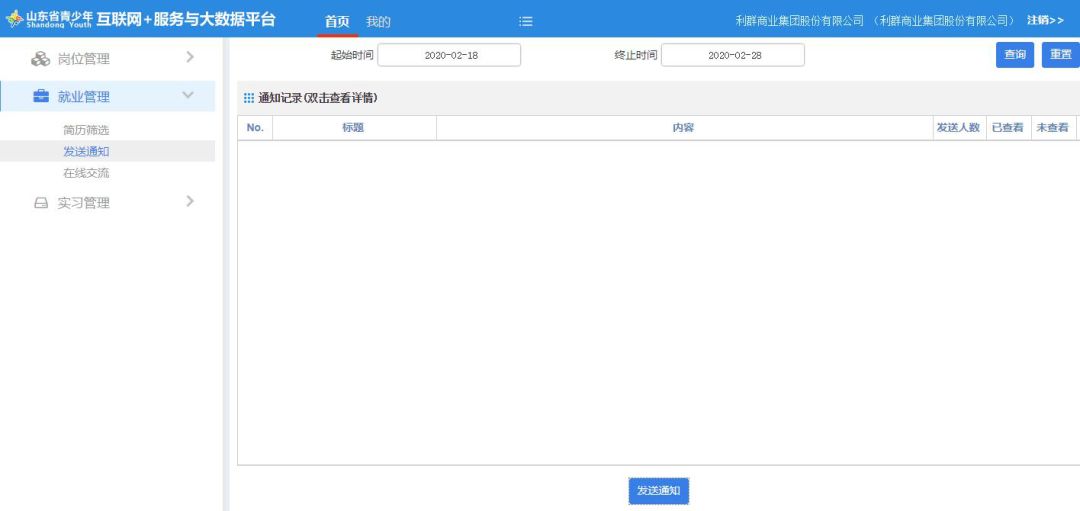The image size is (1080, 511).
Task: Click the 就业管理 briefcase icon
Action: pyautogui.click(x=41, y=96)
